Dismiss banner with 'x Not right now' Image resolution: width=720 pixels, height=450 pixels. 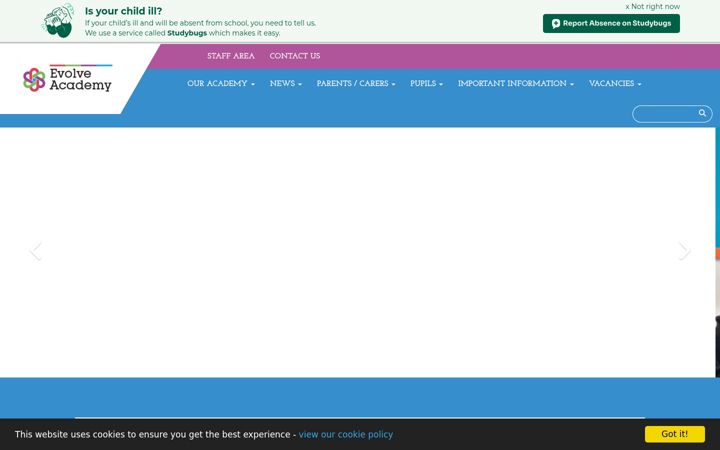click(652, 6)
